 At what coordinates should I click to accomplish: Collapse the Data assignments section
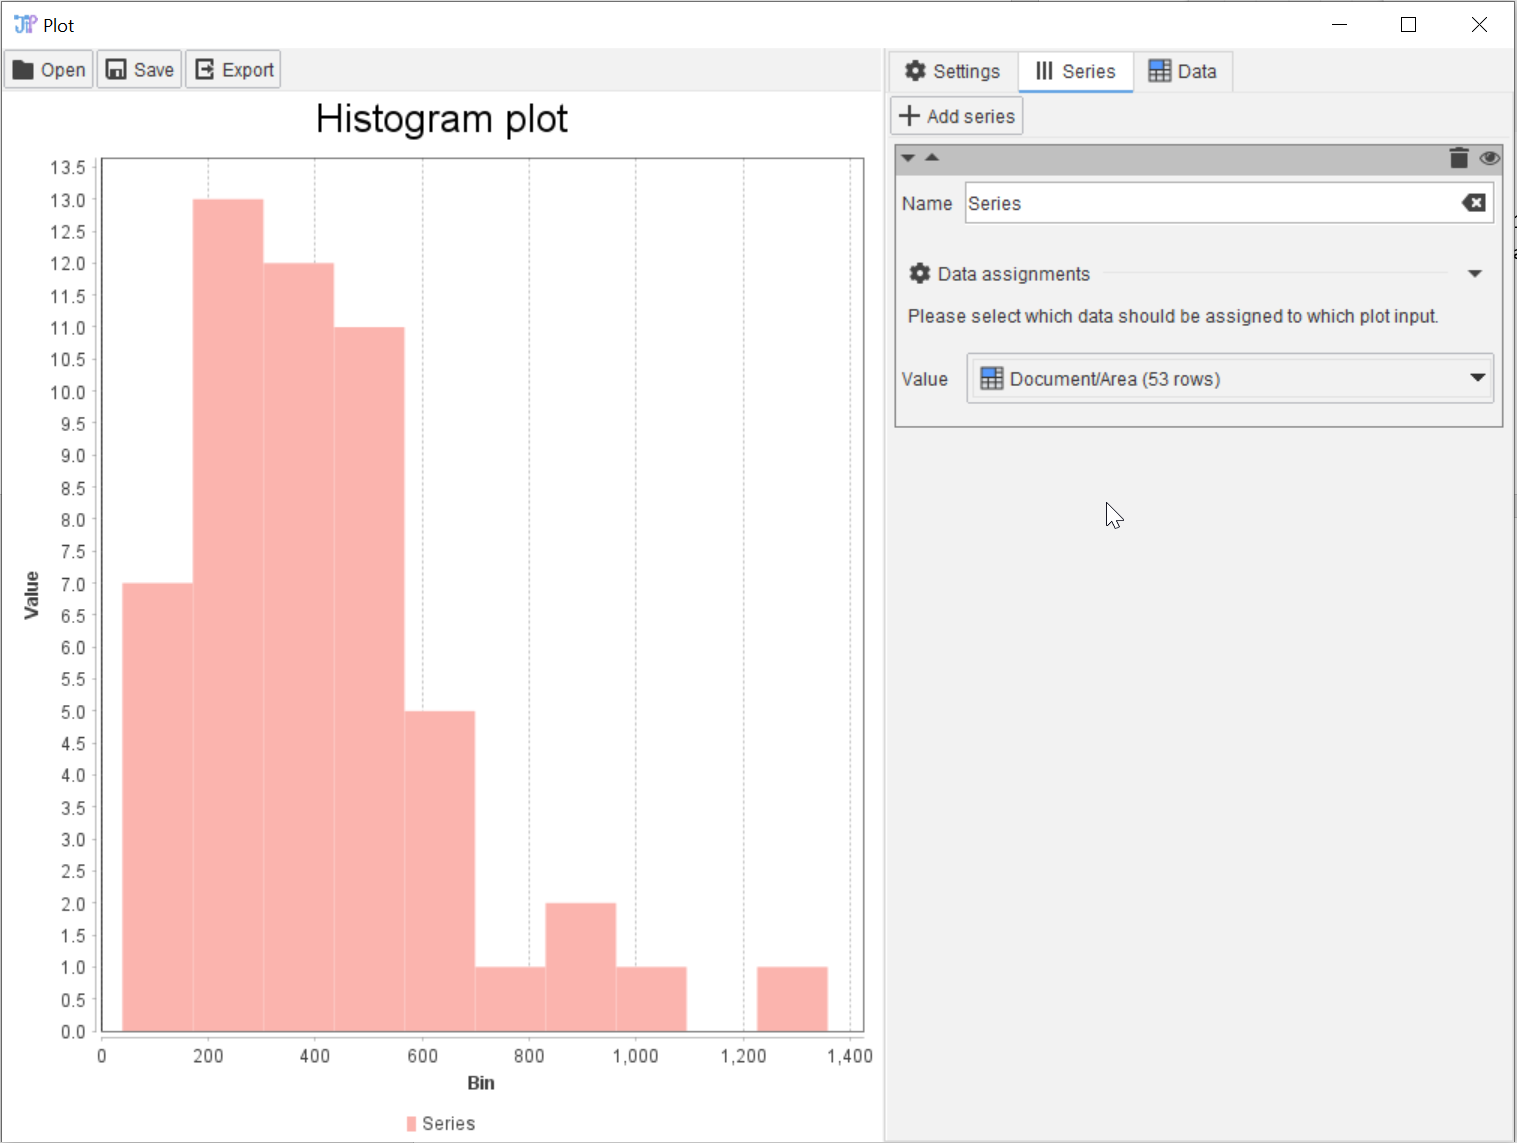point(1474,274)
